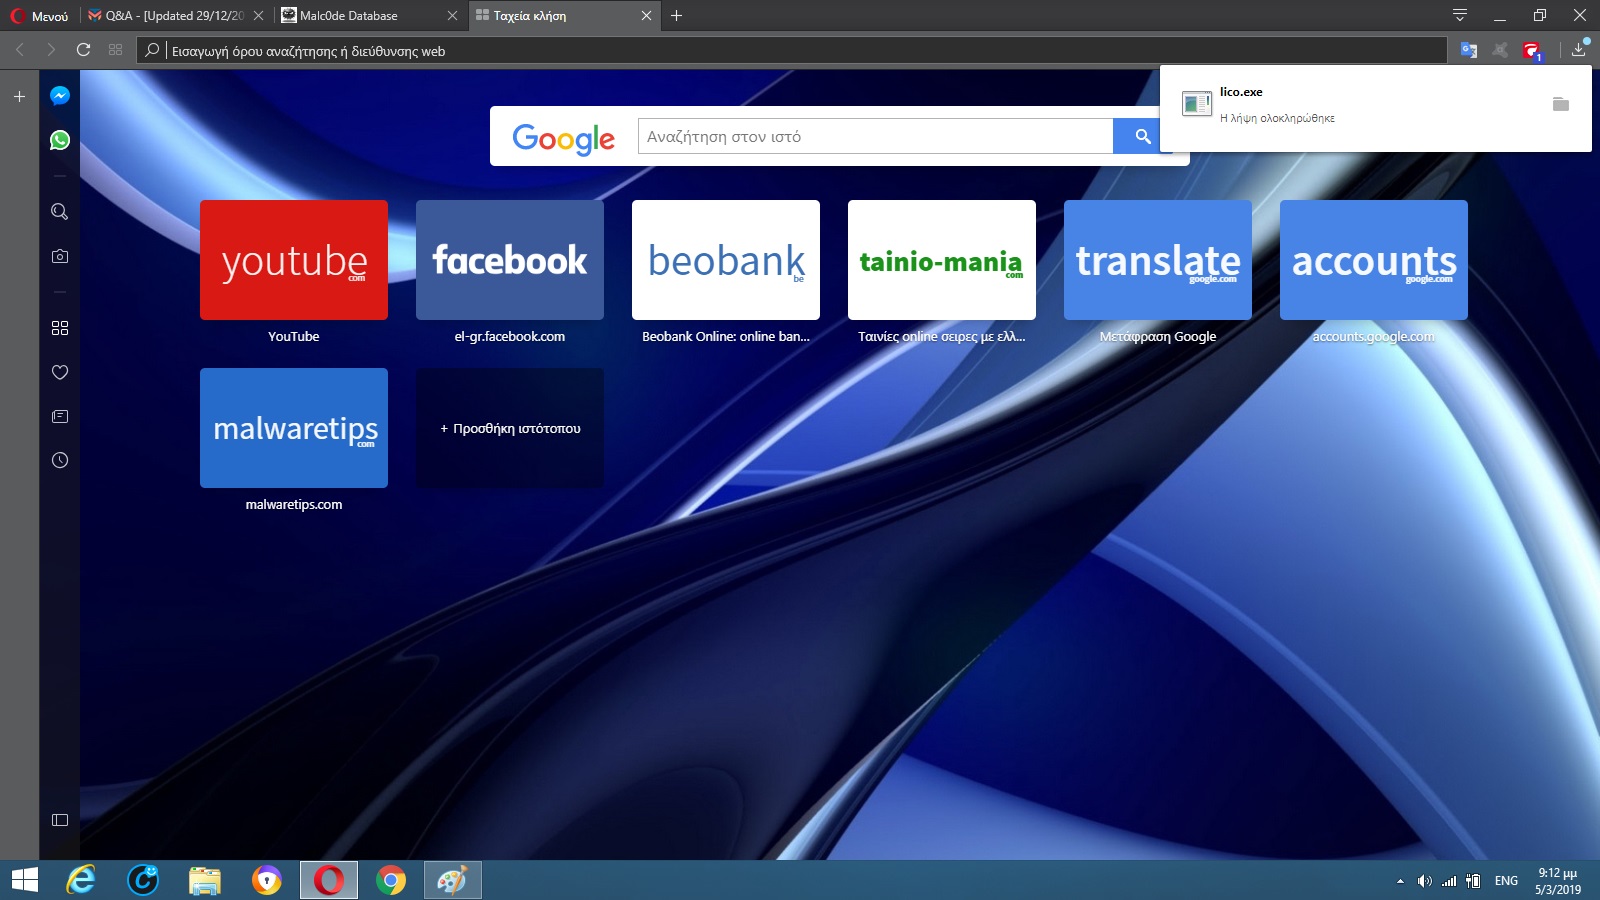The width and height of the screenshot is (1600, 900).
Task: Open the Google Translate speed dial tile
Action: point(1158,260)
